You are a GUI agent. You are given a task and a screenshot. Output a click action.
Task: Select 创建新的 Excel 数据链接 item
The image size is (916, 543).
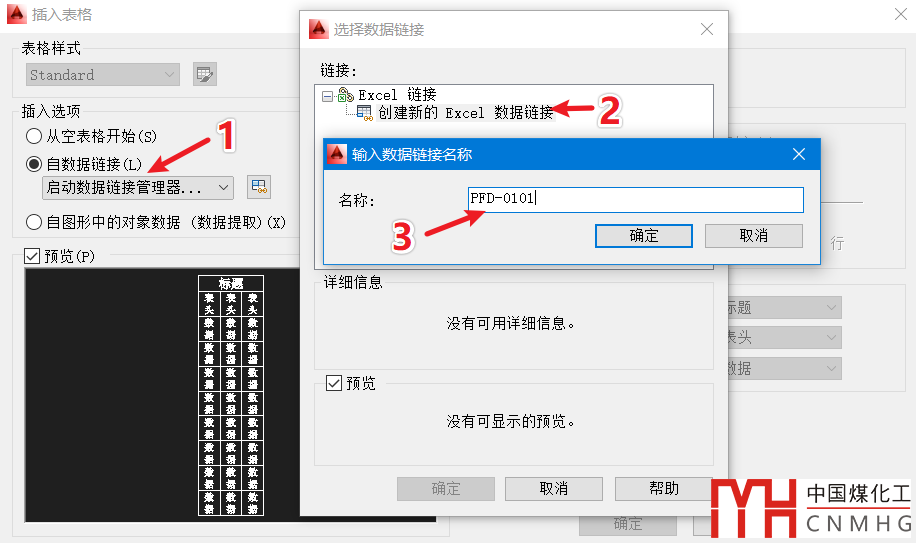466,113
